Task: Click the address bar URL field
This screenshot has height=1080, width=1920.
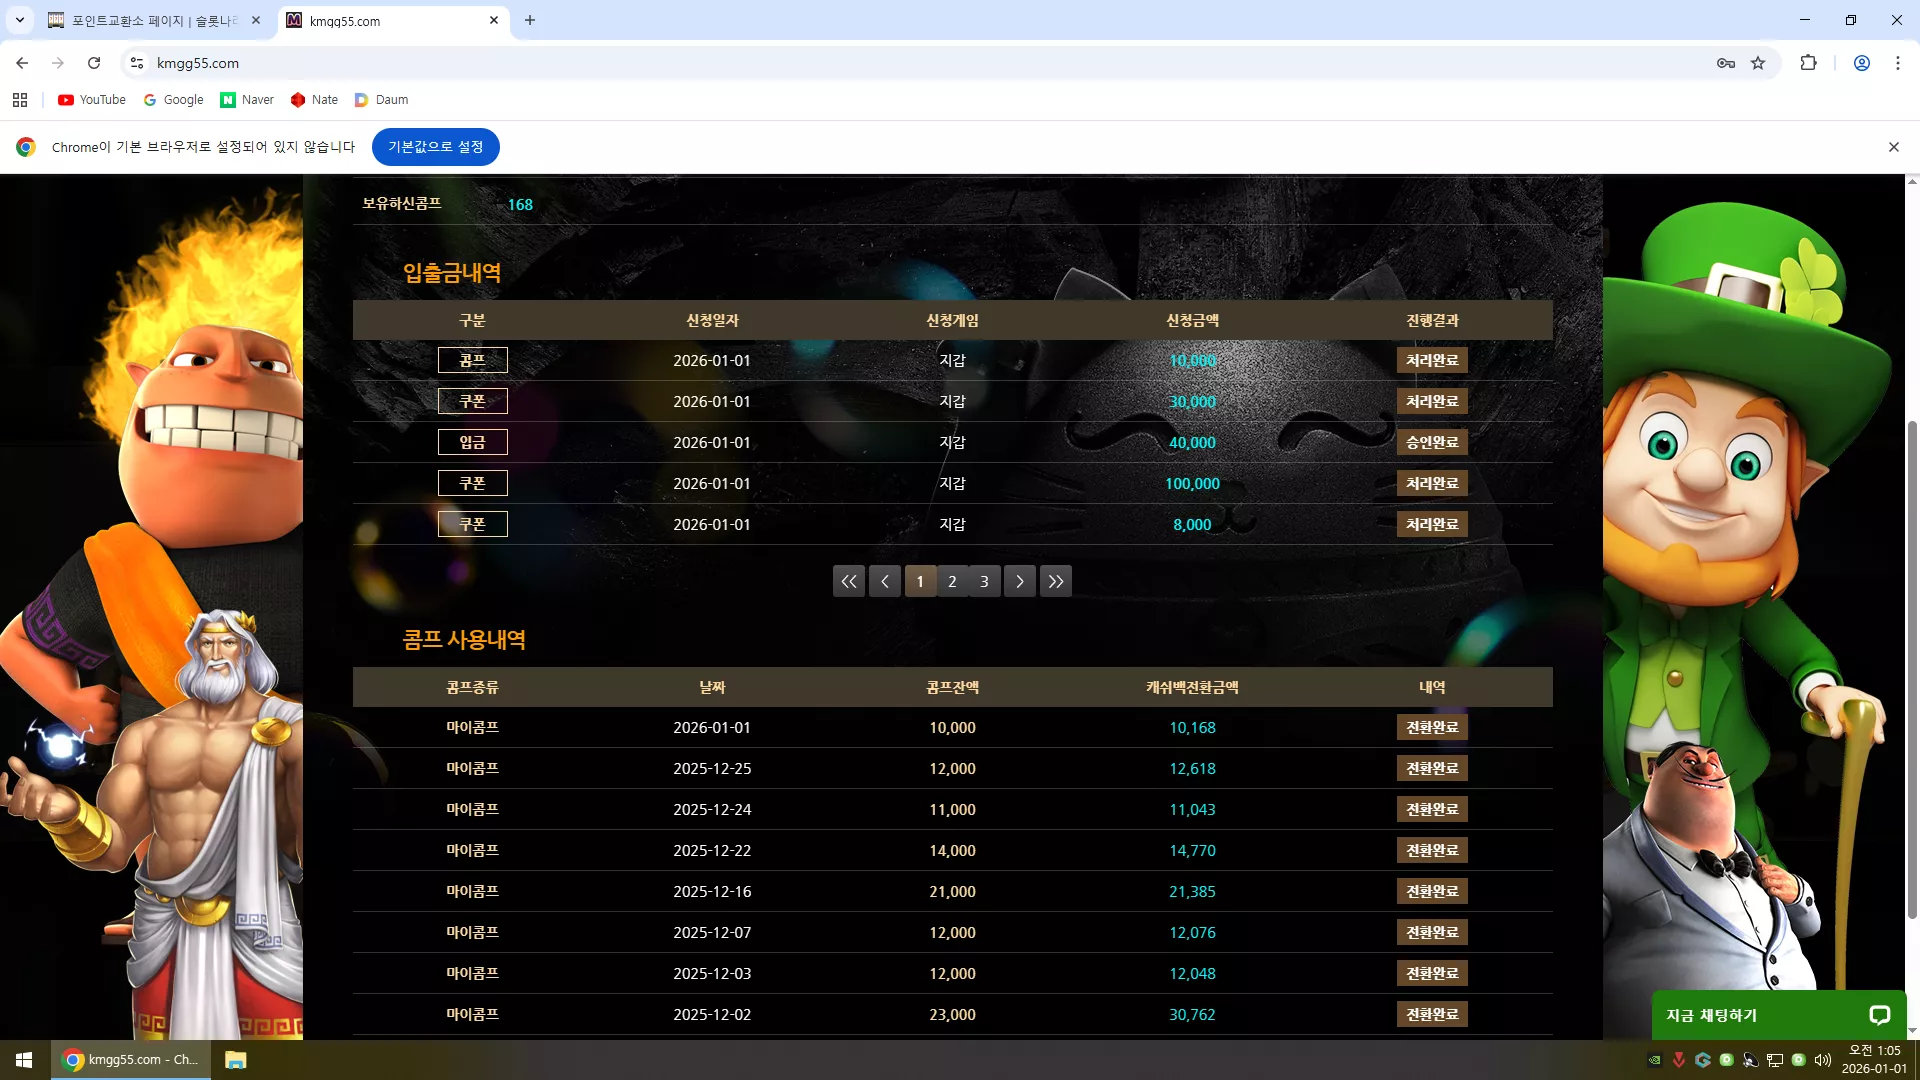Action: [930, 63]
